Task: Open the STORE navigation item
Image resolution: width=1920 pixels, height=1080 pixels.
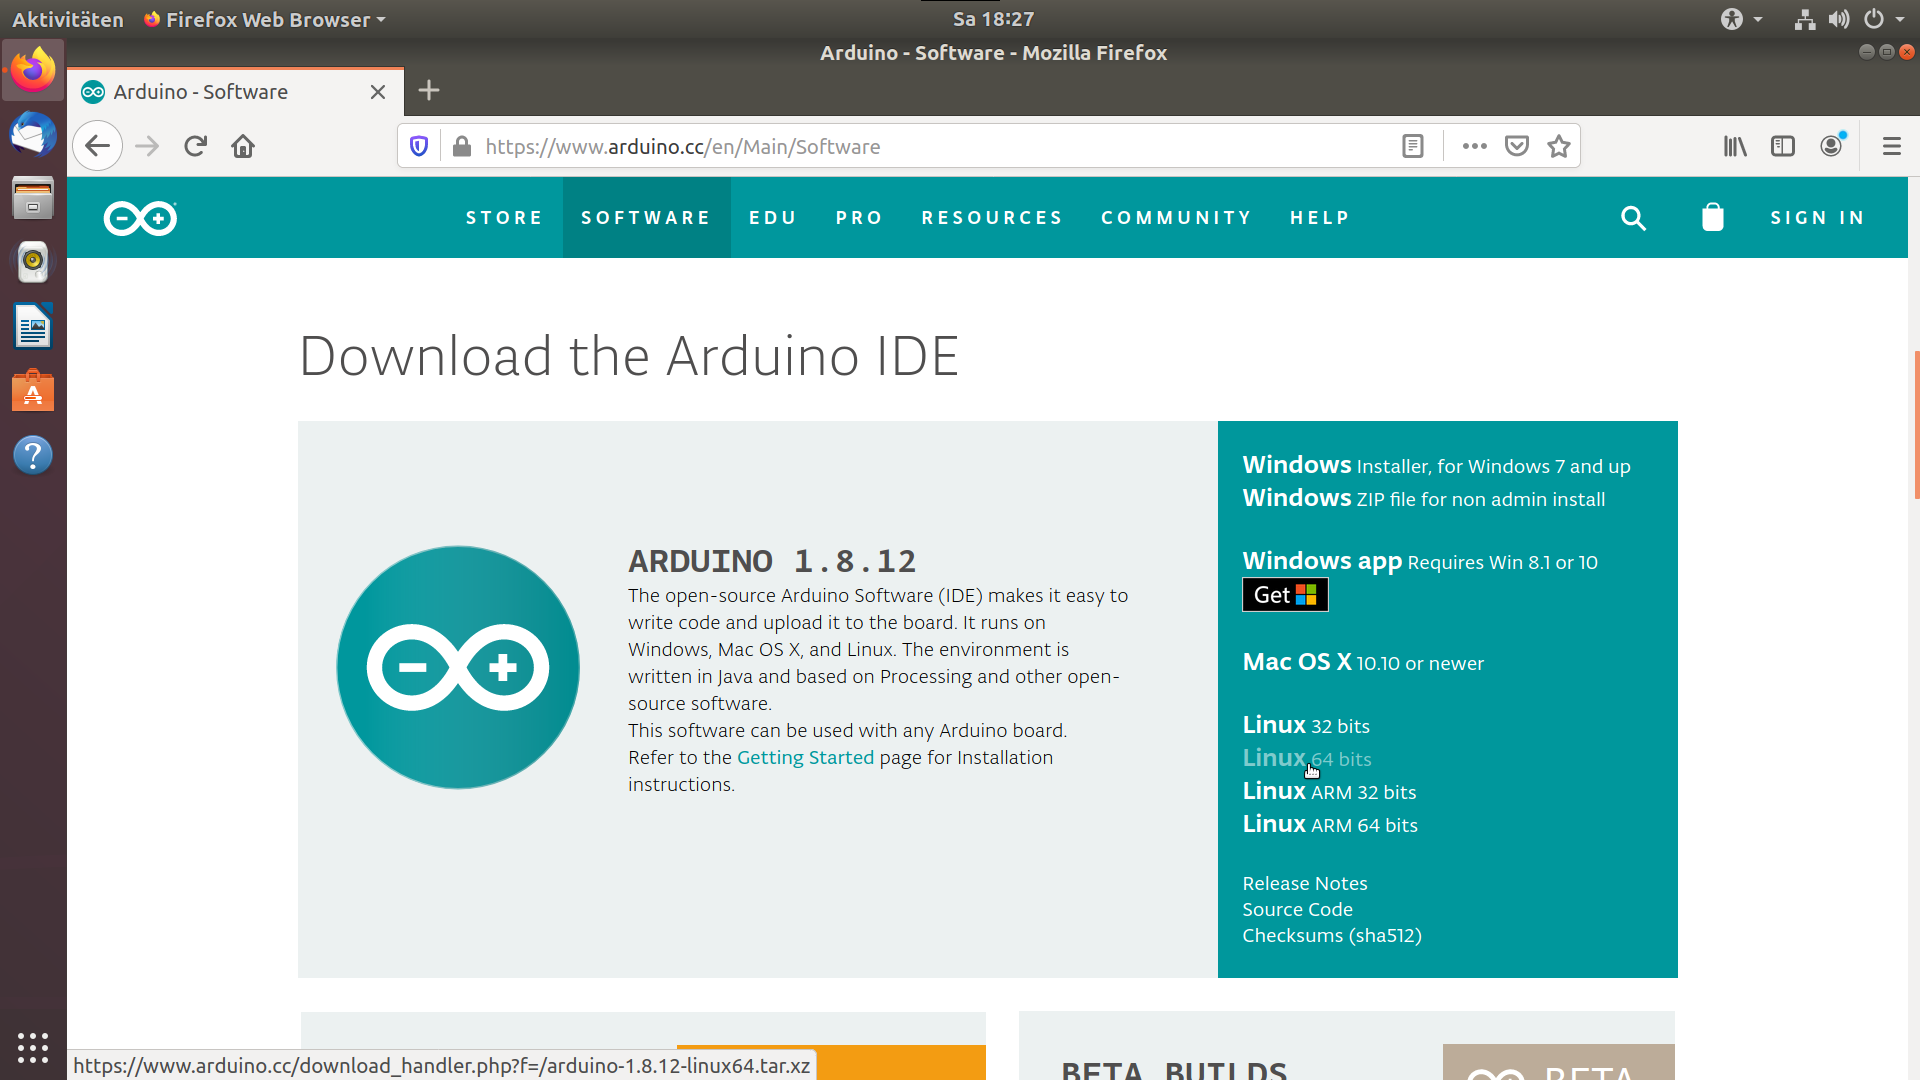Action: [x=504, y=218]
